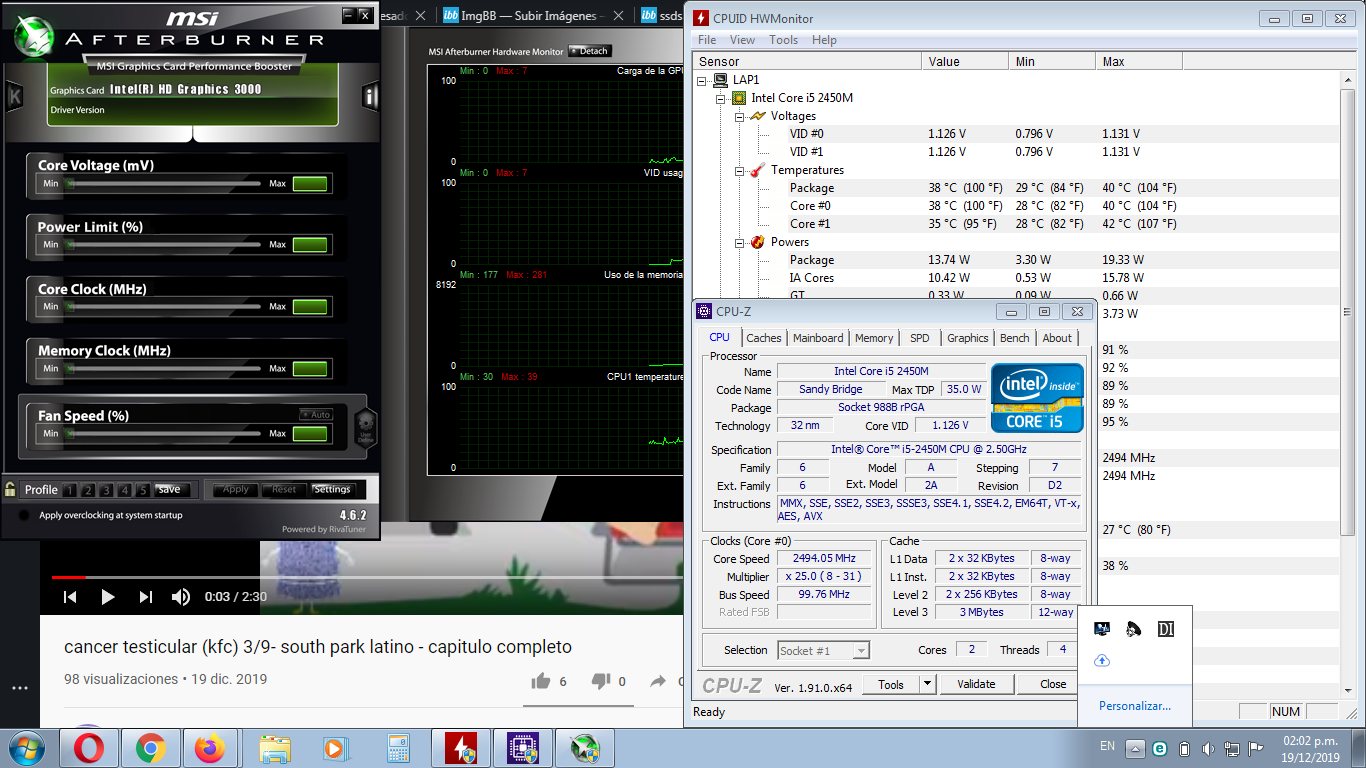The height and width of the screenshot is (768, 1366).
Task: Select profile slot 1 in Afterburner
Action: [x=69, y=490]
